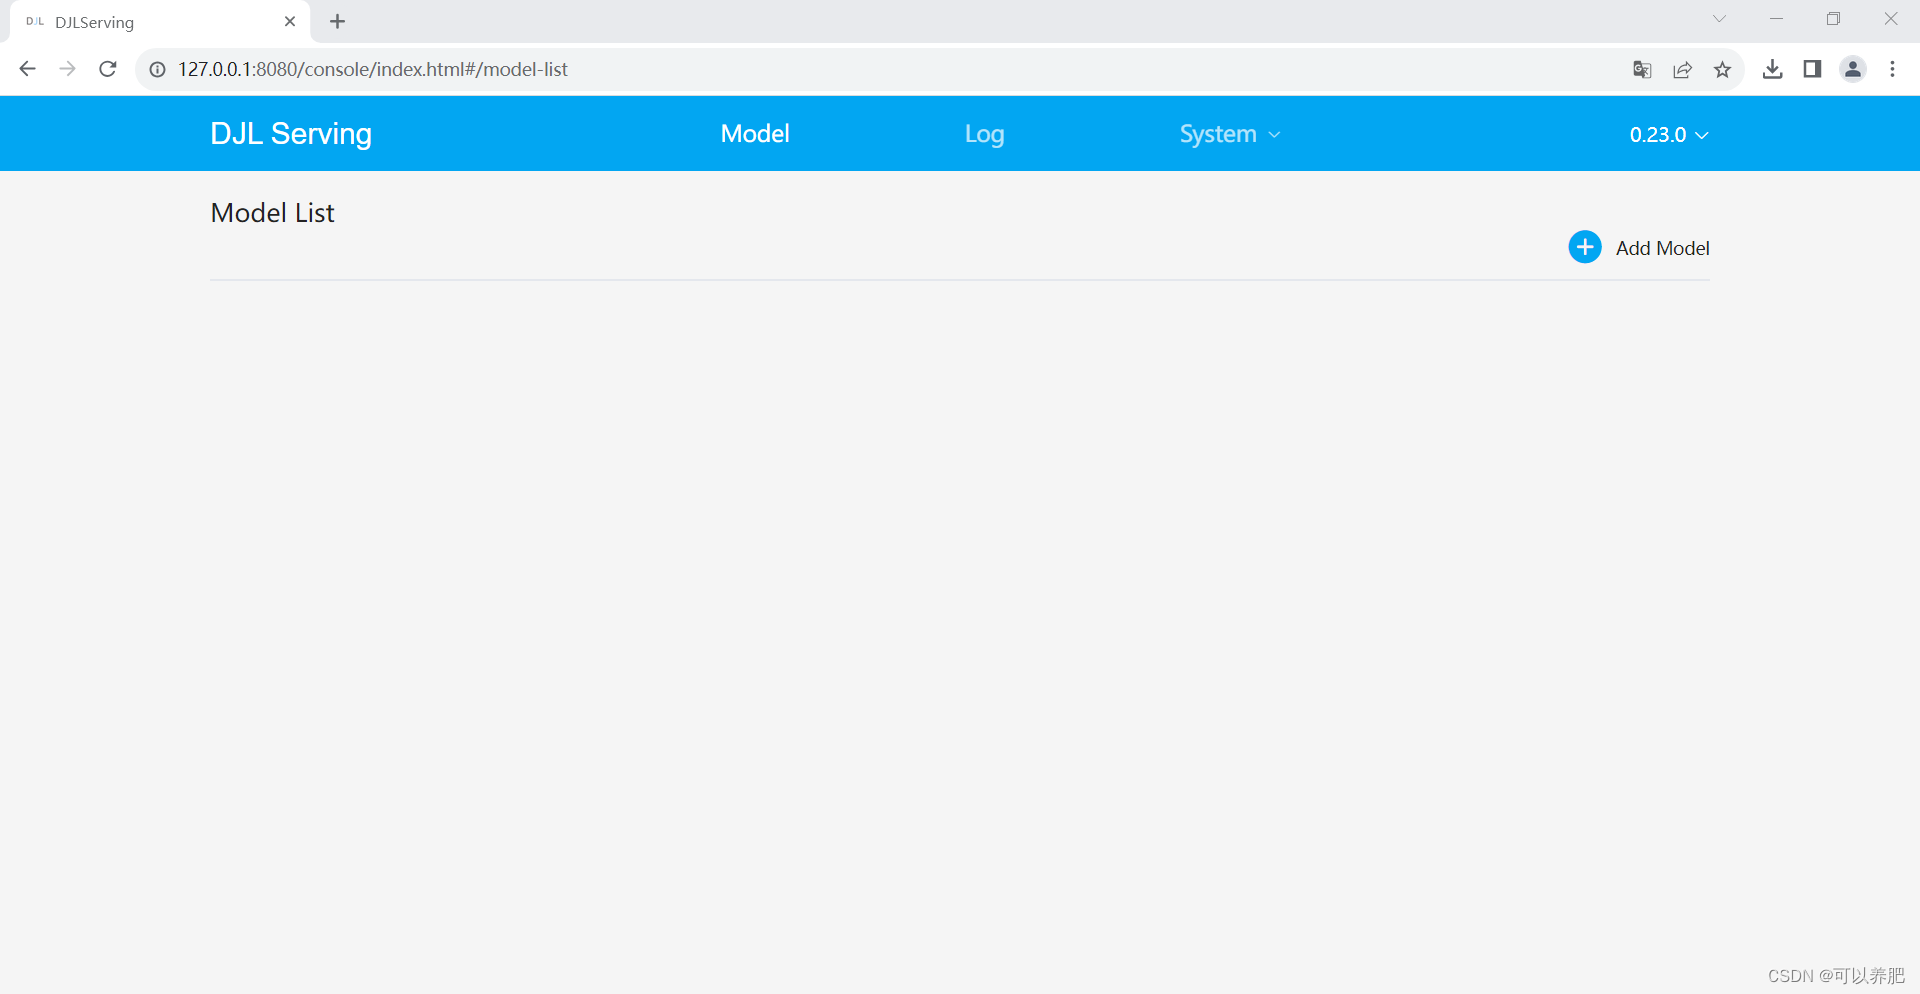This screenshot has height=994, width=1920.
Task: Go back with browser back arrow
Action: [28, 69]
